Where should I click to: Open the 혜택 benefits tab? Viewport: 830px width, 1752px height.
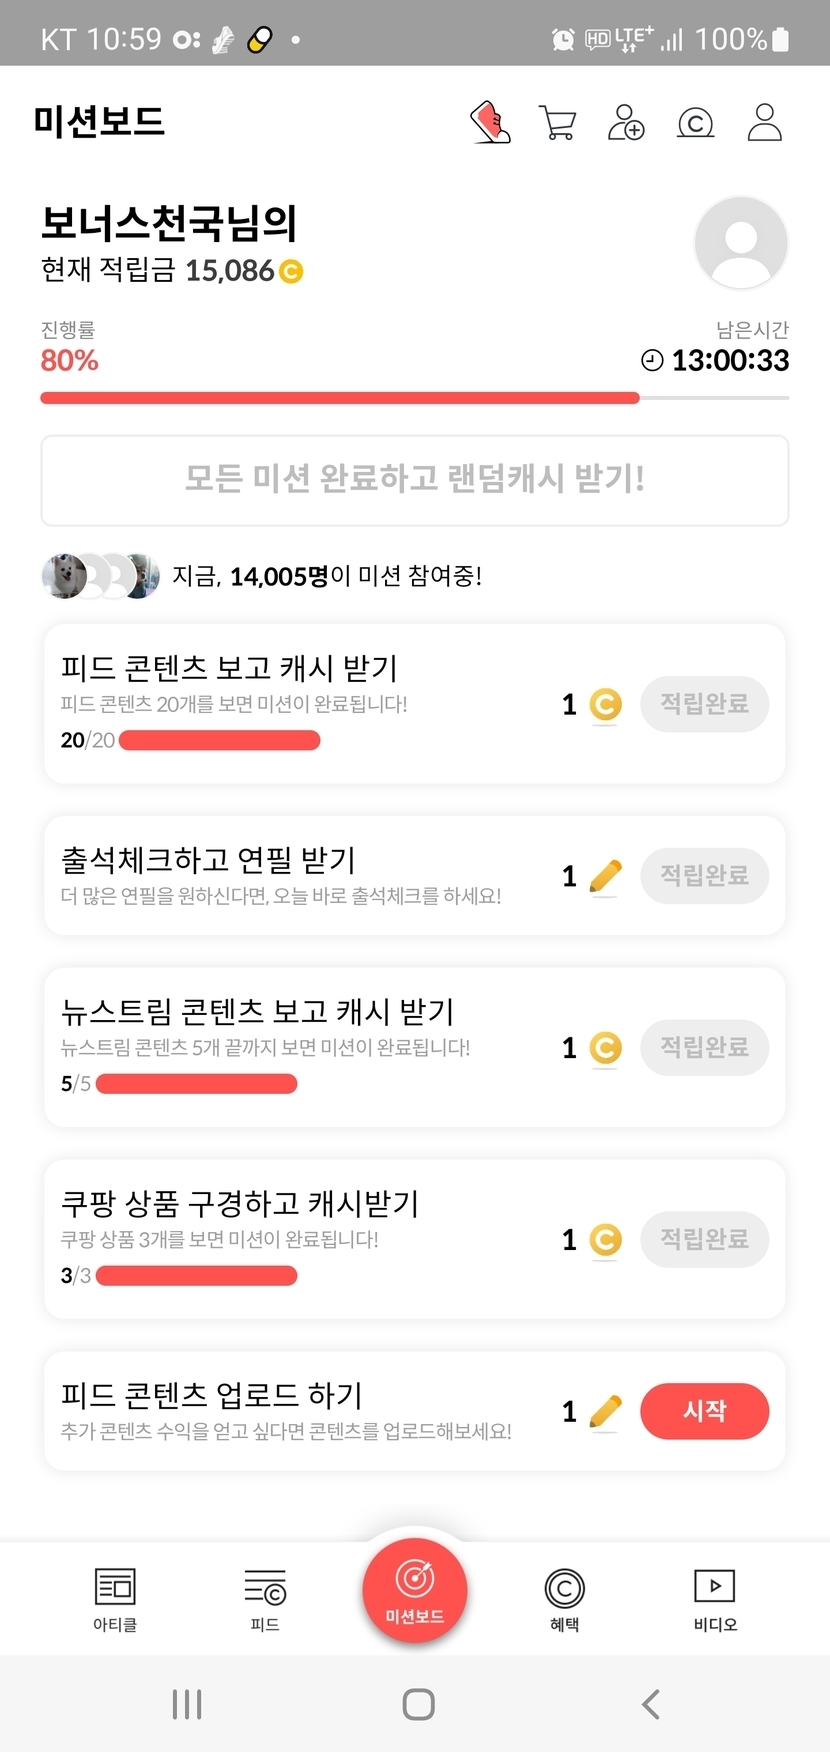[565, 1598]
